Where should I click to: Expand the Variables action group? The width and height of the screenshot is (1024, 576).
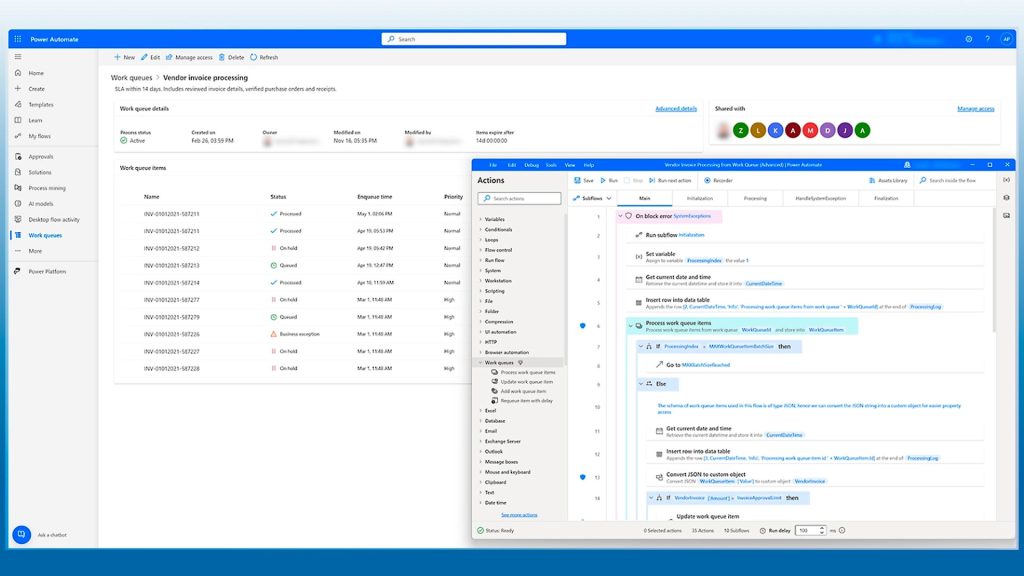coord(494,219)
